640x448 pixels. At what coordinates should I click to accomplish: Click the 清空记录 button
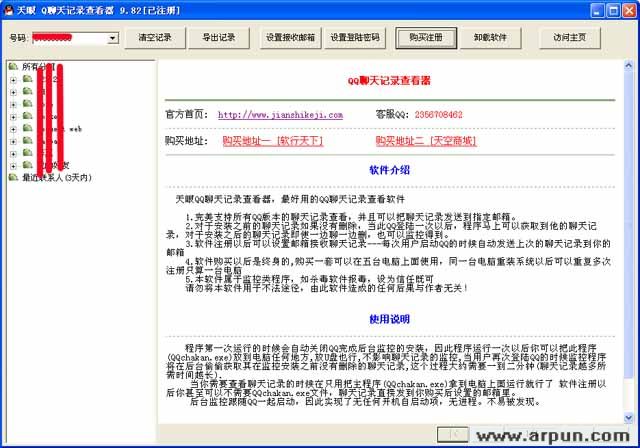(155, 38)
